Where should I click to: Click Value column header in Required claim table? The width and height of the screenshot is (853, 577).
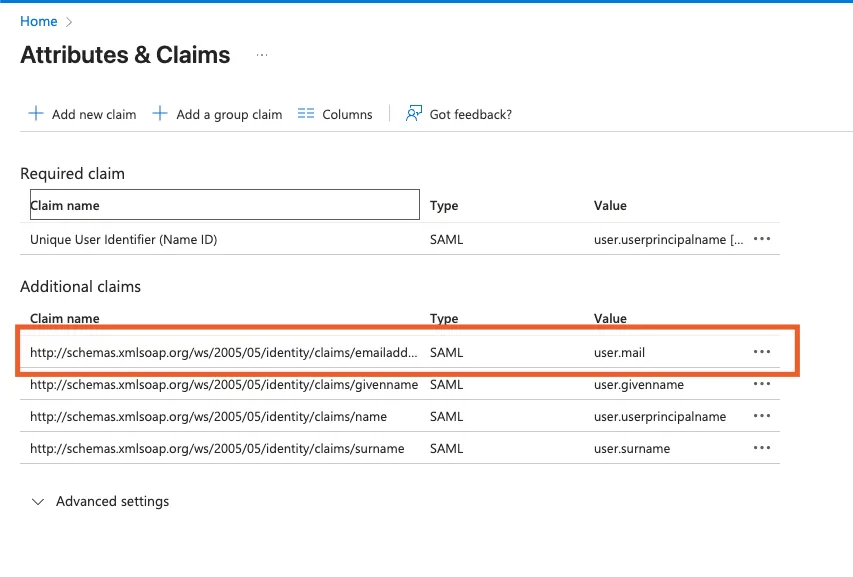pyautogui.click(x=610, y=206)
